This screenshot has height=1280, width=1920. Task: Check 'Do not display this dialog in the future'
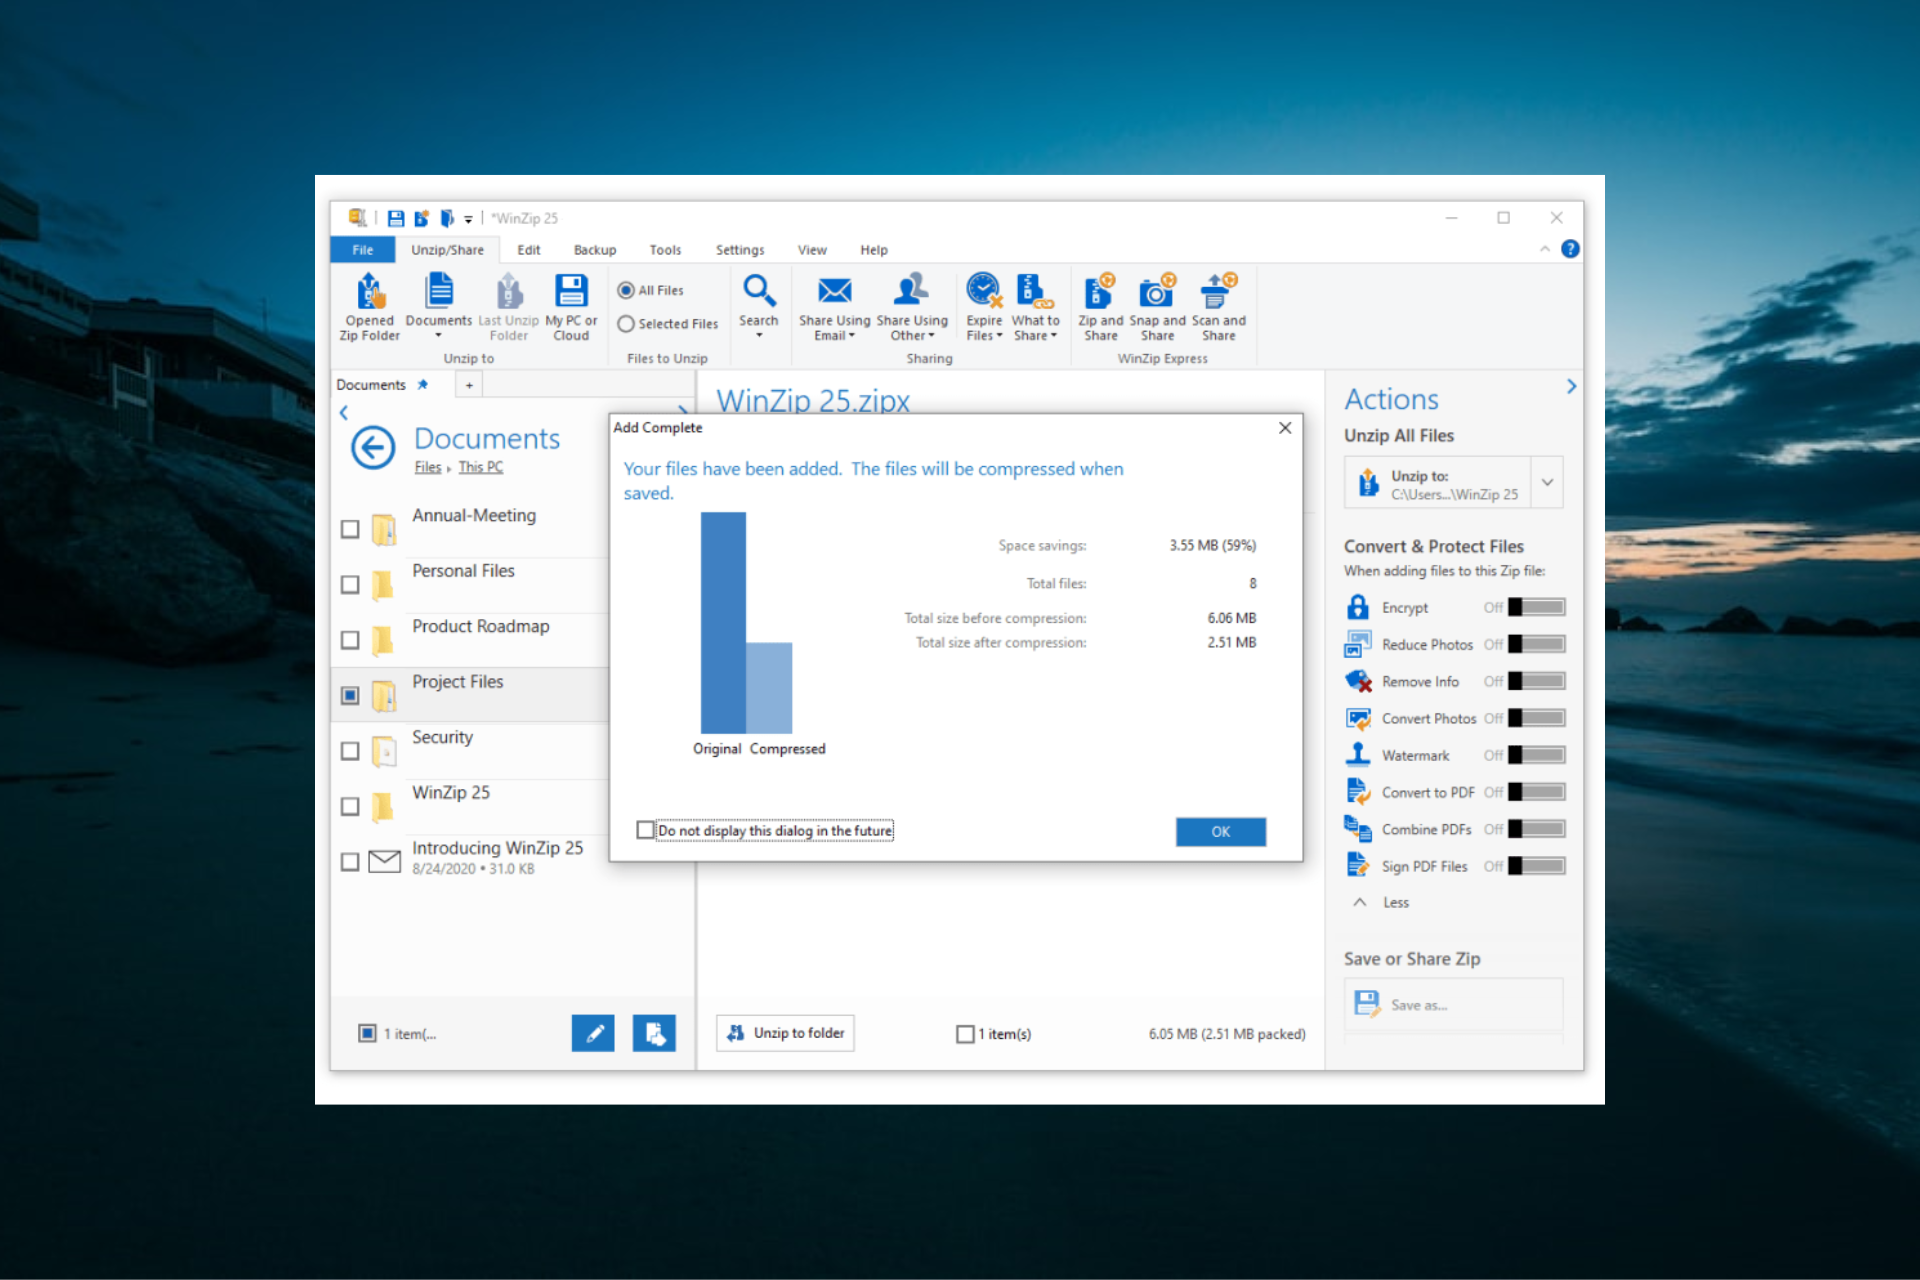tap(645, 830)
